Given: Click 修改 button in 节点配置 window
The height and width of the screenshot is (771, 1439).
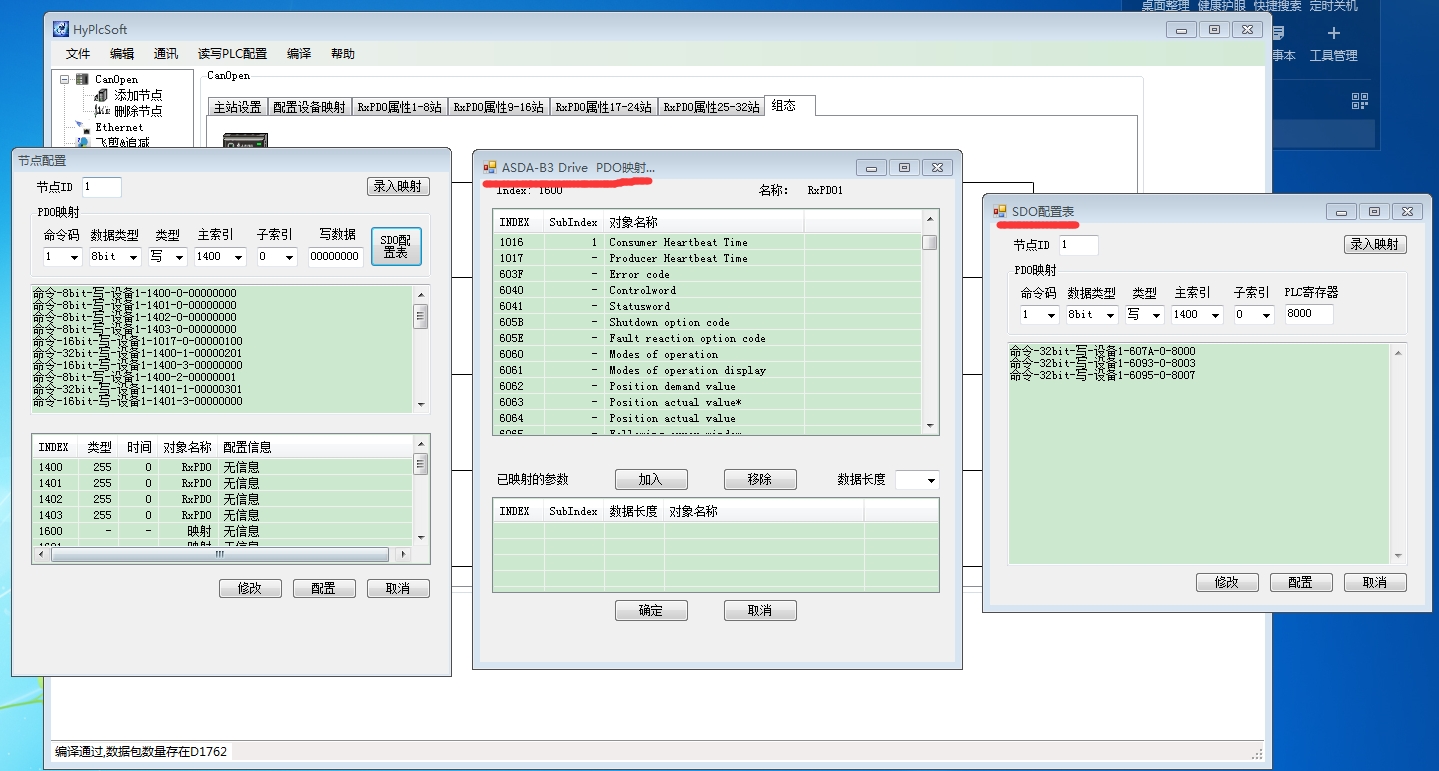Looking at the screenshot, I should [x=250, y=588].
